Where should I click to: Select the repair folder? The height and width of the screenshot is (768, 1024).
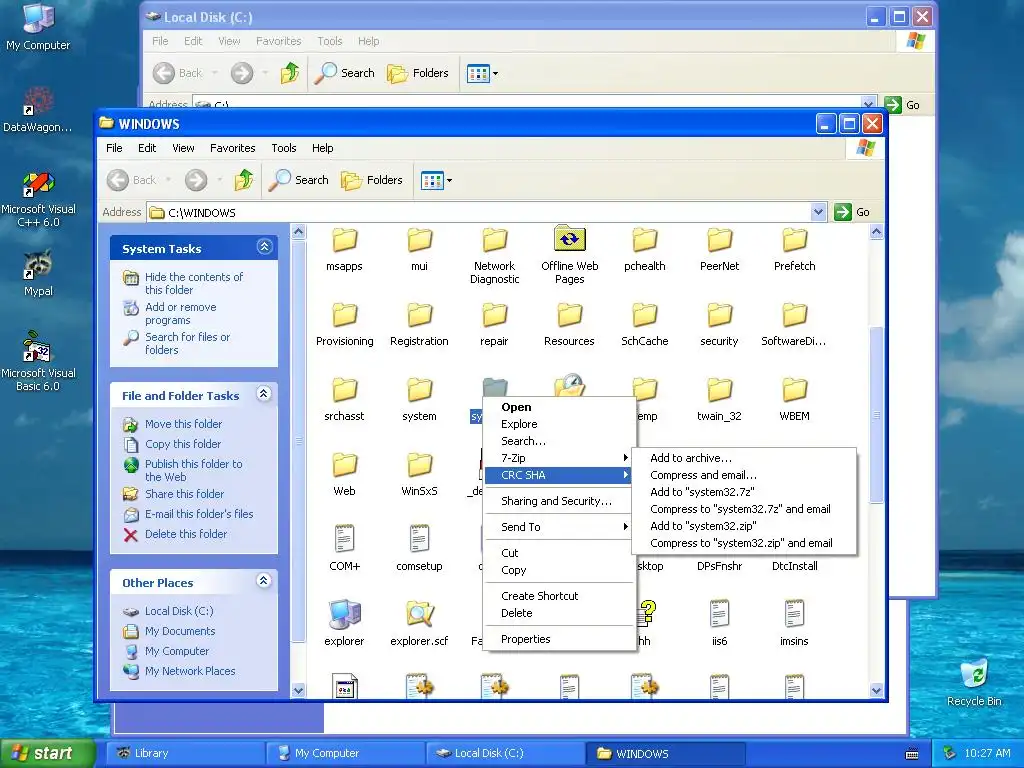(494, 315)
